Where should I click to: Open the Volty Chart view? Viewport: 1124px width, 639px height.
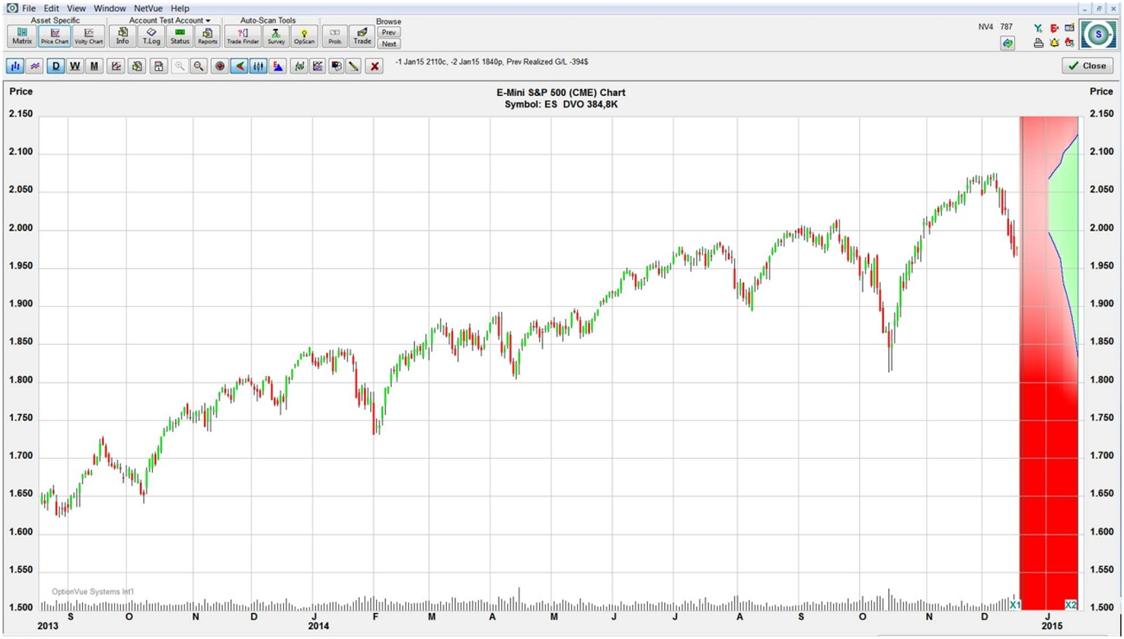tap(89, 36)
